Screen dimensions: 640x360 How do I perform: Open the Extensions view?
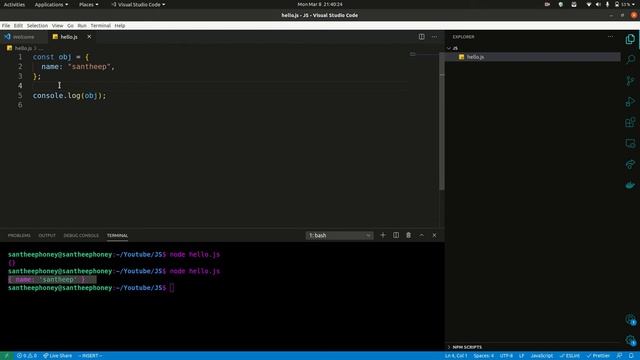coord(630,122)
